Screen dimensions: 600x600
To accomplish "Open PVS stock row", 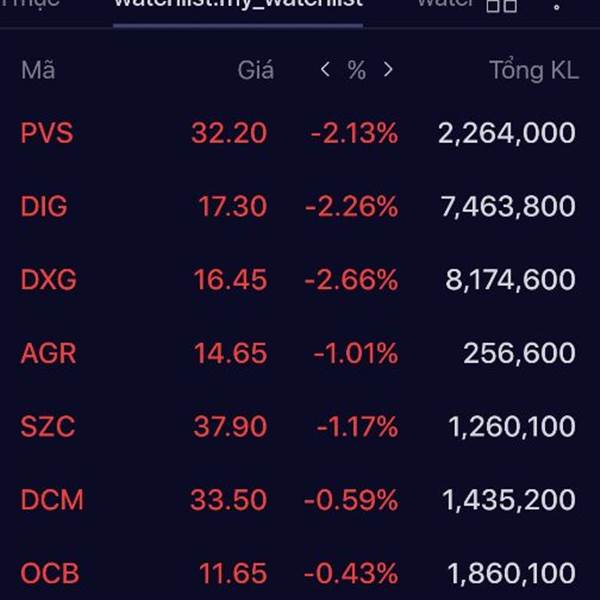I will 300,133.
